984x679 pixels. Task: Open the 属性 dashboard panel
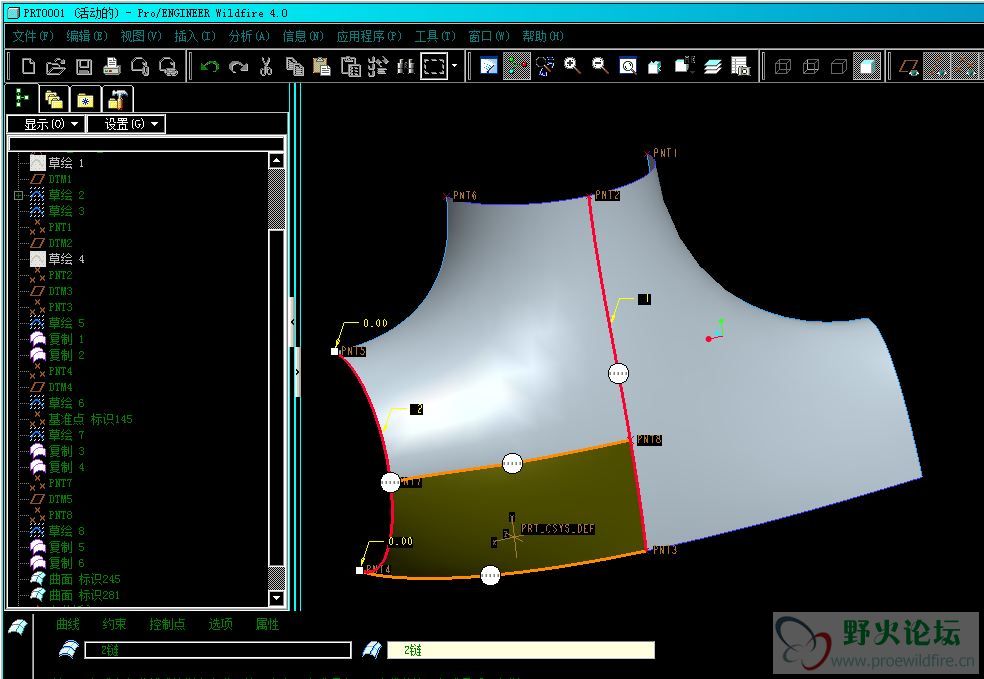[267, 624]
